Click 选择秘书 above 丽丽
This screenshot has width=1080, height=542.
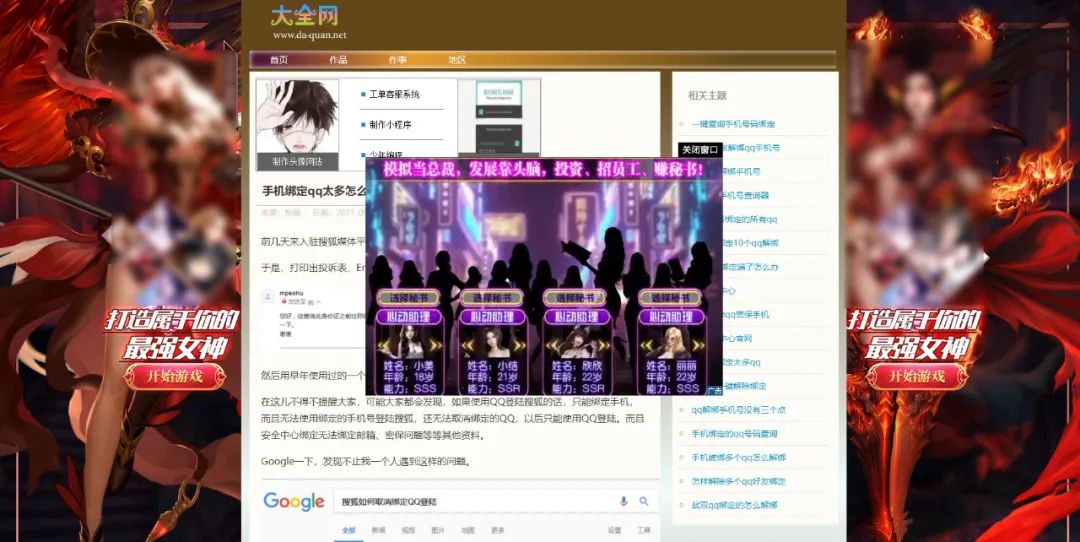(x=670, y=298)
